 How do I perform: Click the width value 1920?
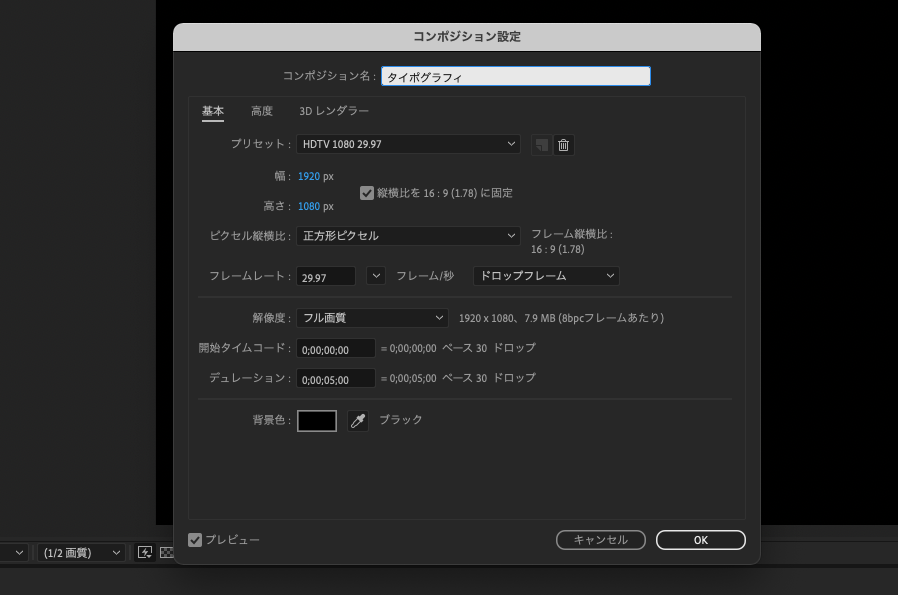tap(309, 176)
